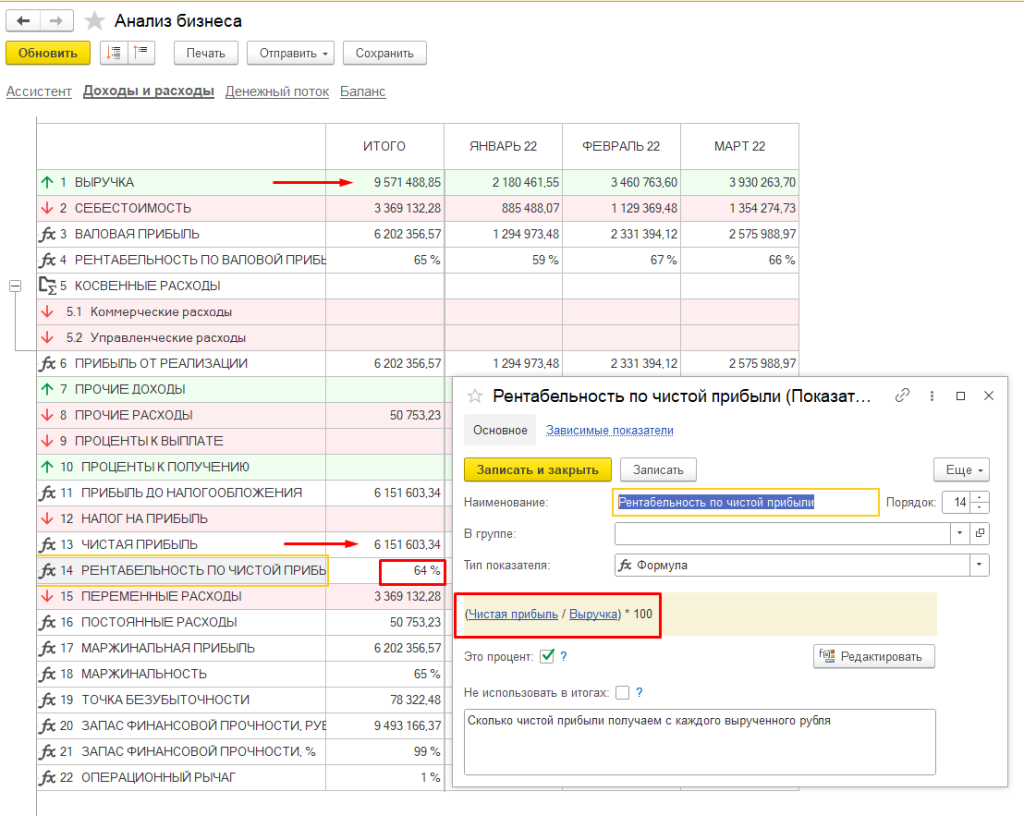
Task: Click the Наименование input field
Action: (x=746, y=502)
